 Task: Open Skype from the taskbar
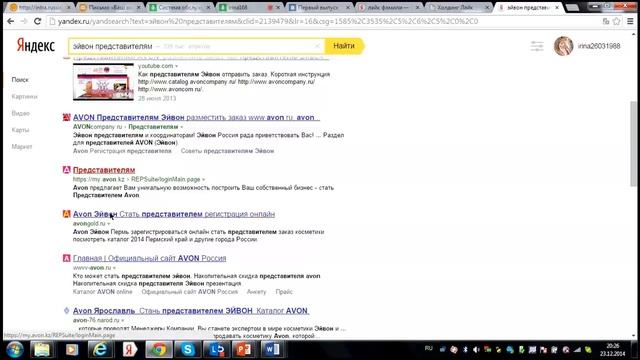point(188,350)
